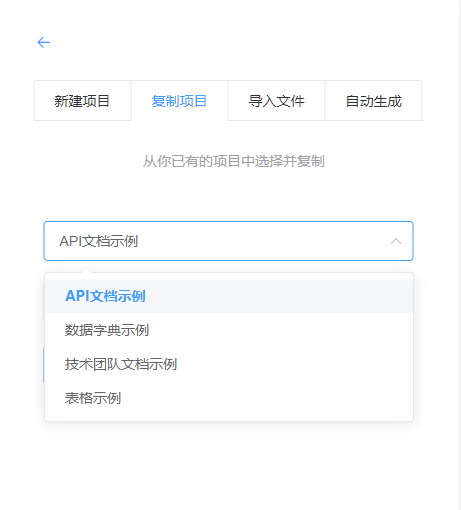Collapse the project select via the chevron icon
This screenshot has height=510, width=461.
[396, 241]
